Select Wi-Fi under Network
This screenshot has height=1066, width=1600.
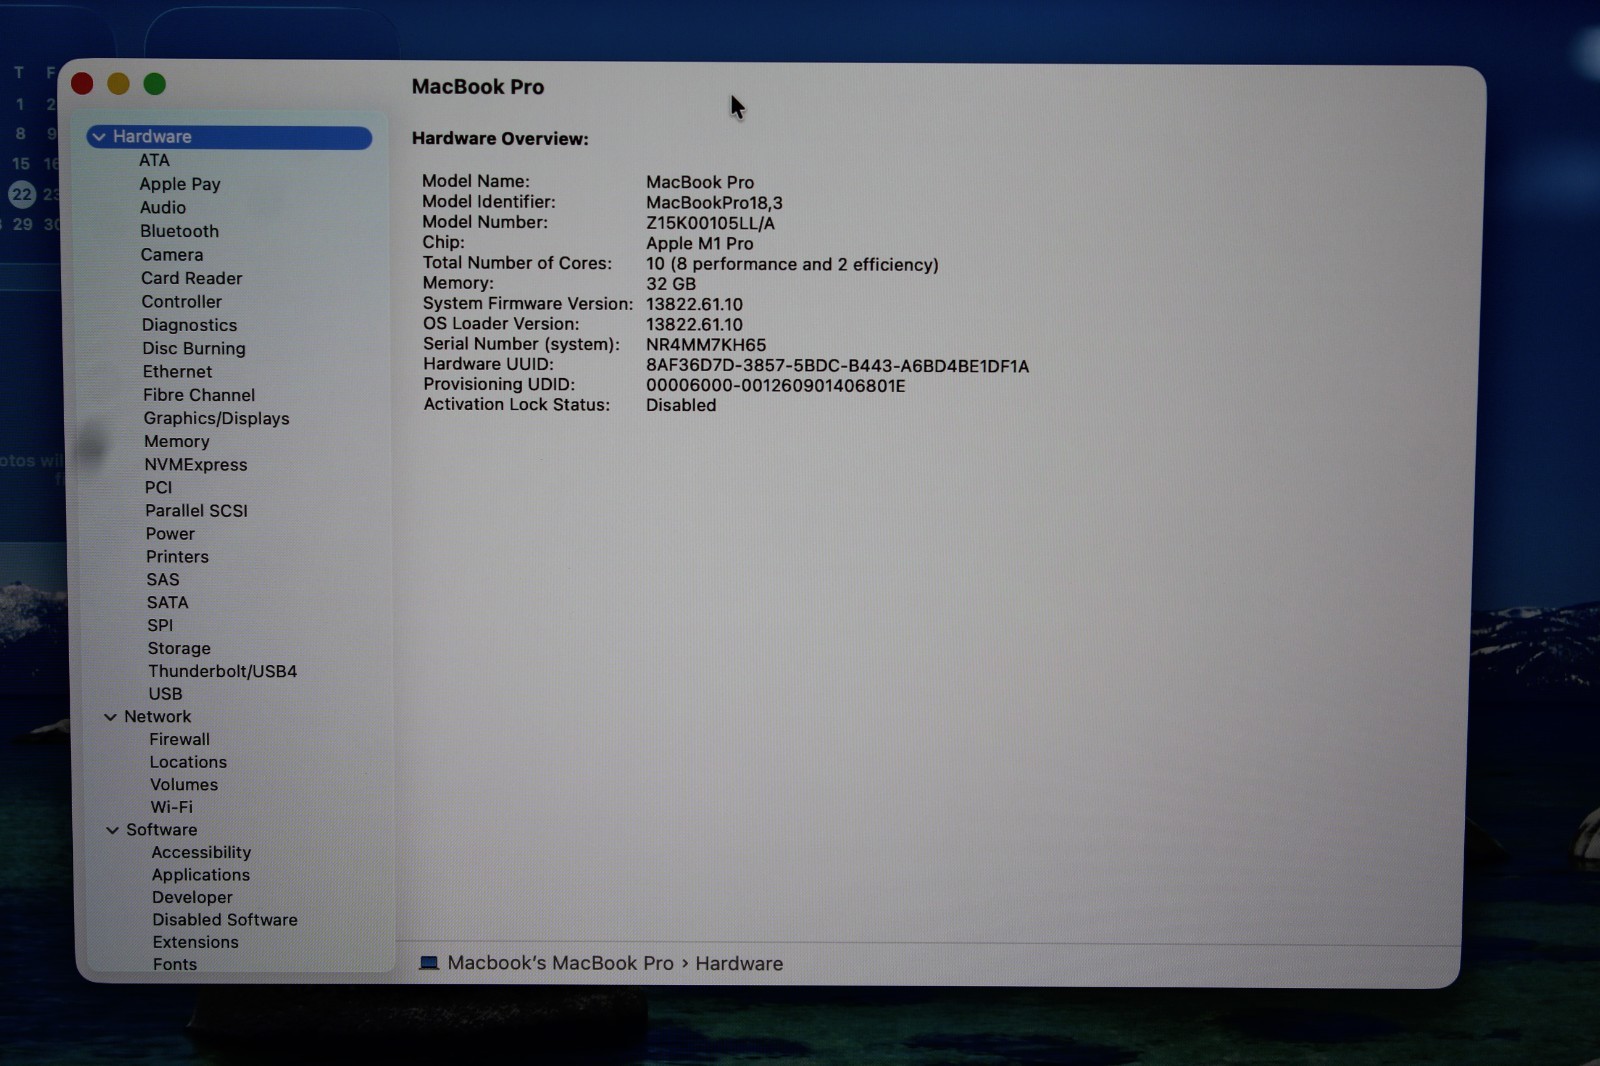pyautogui.click(x=171, y=807)
